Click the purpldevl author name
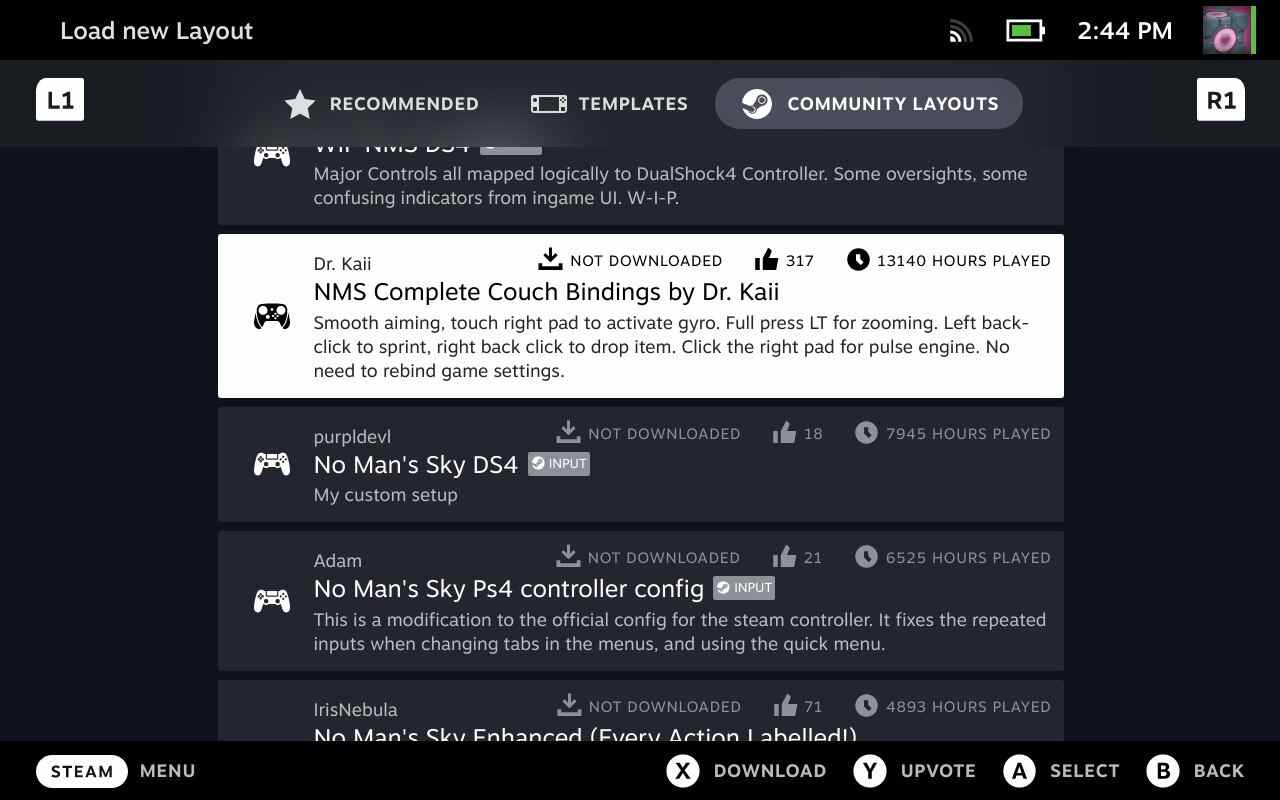Screen dimensions: 1280x800 click(353, 437)
